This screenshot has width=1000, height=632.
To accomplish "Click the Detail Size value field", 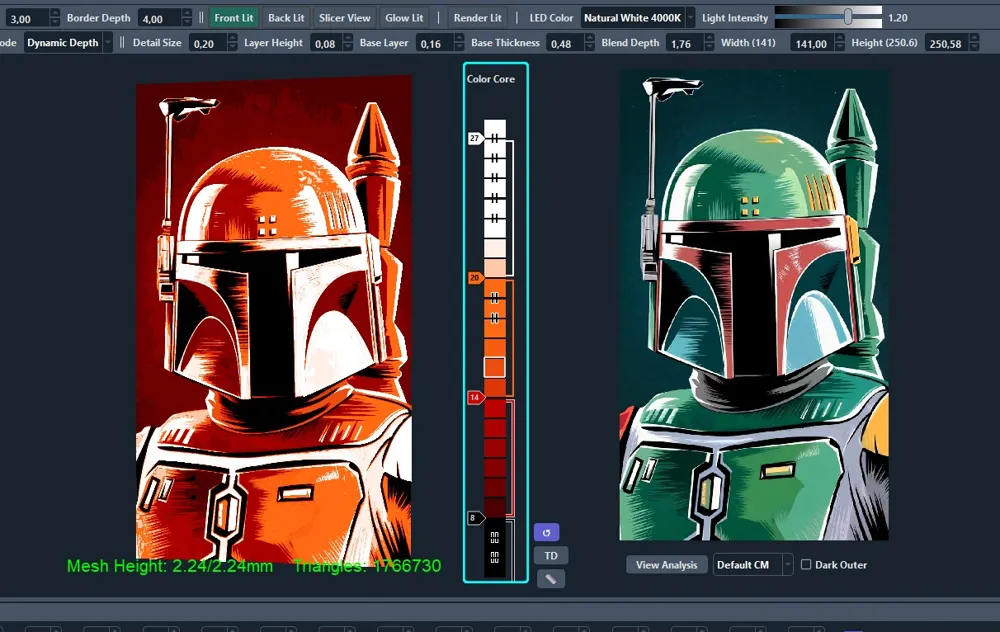I will (208, 43).
